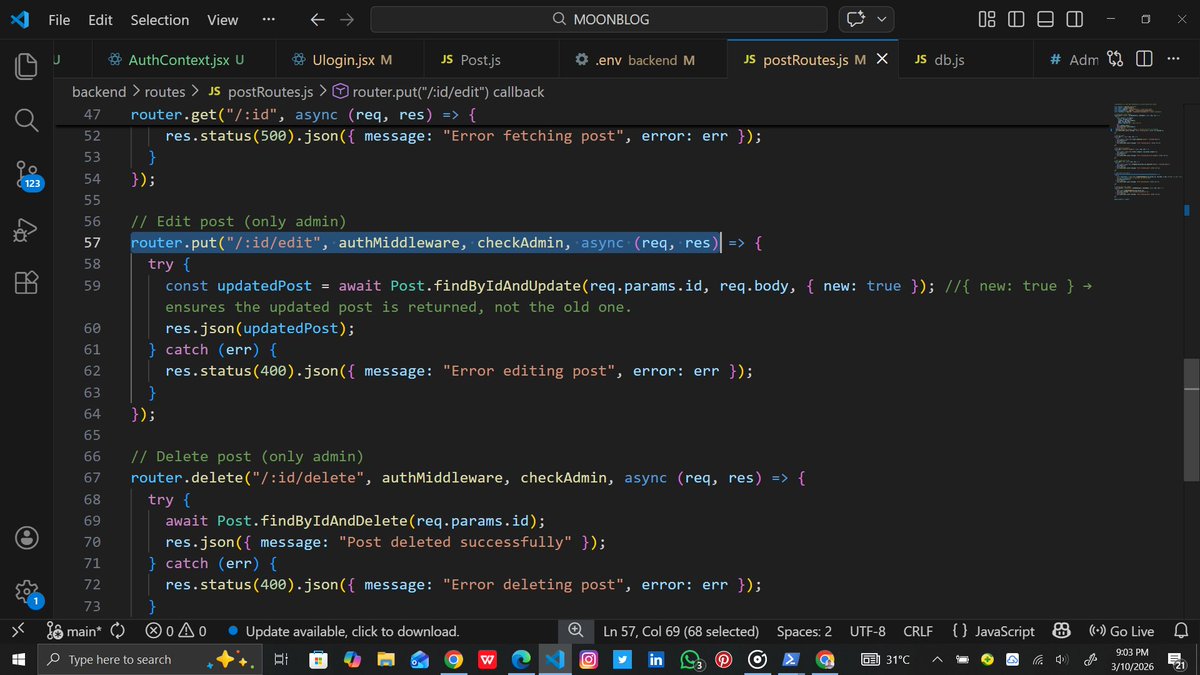Toggle the bottom panel
Viewport: 1200px width, 675px height.
click(x=1045, y=19)
